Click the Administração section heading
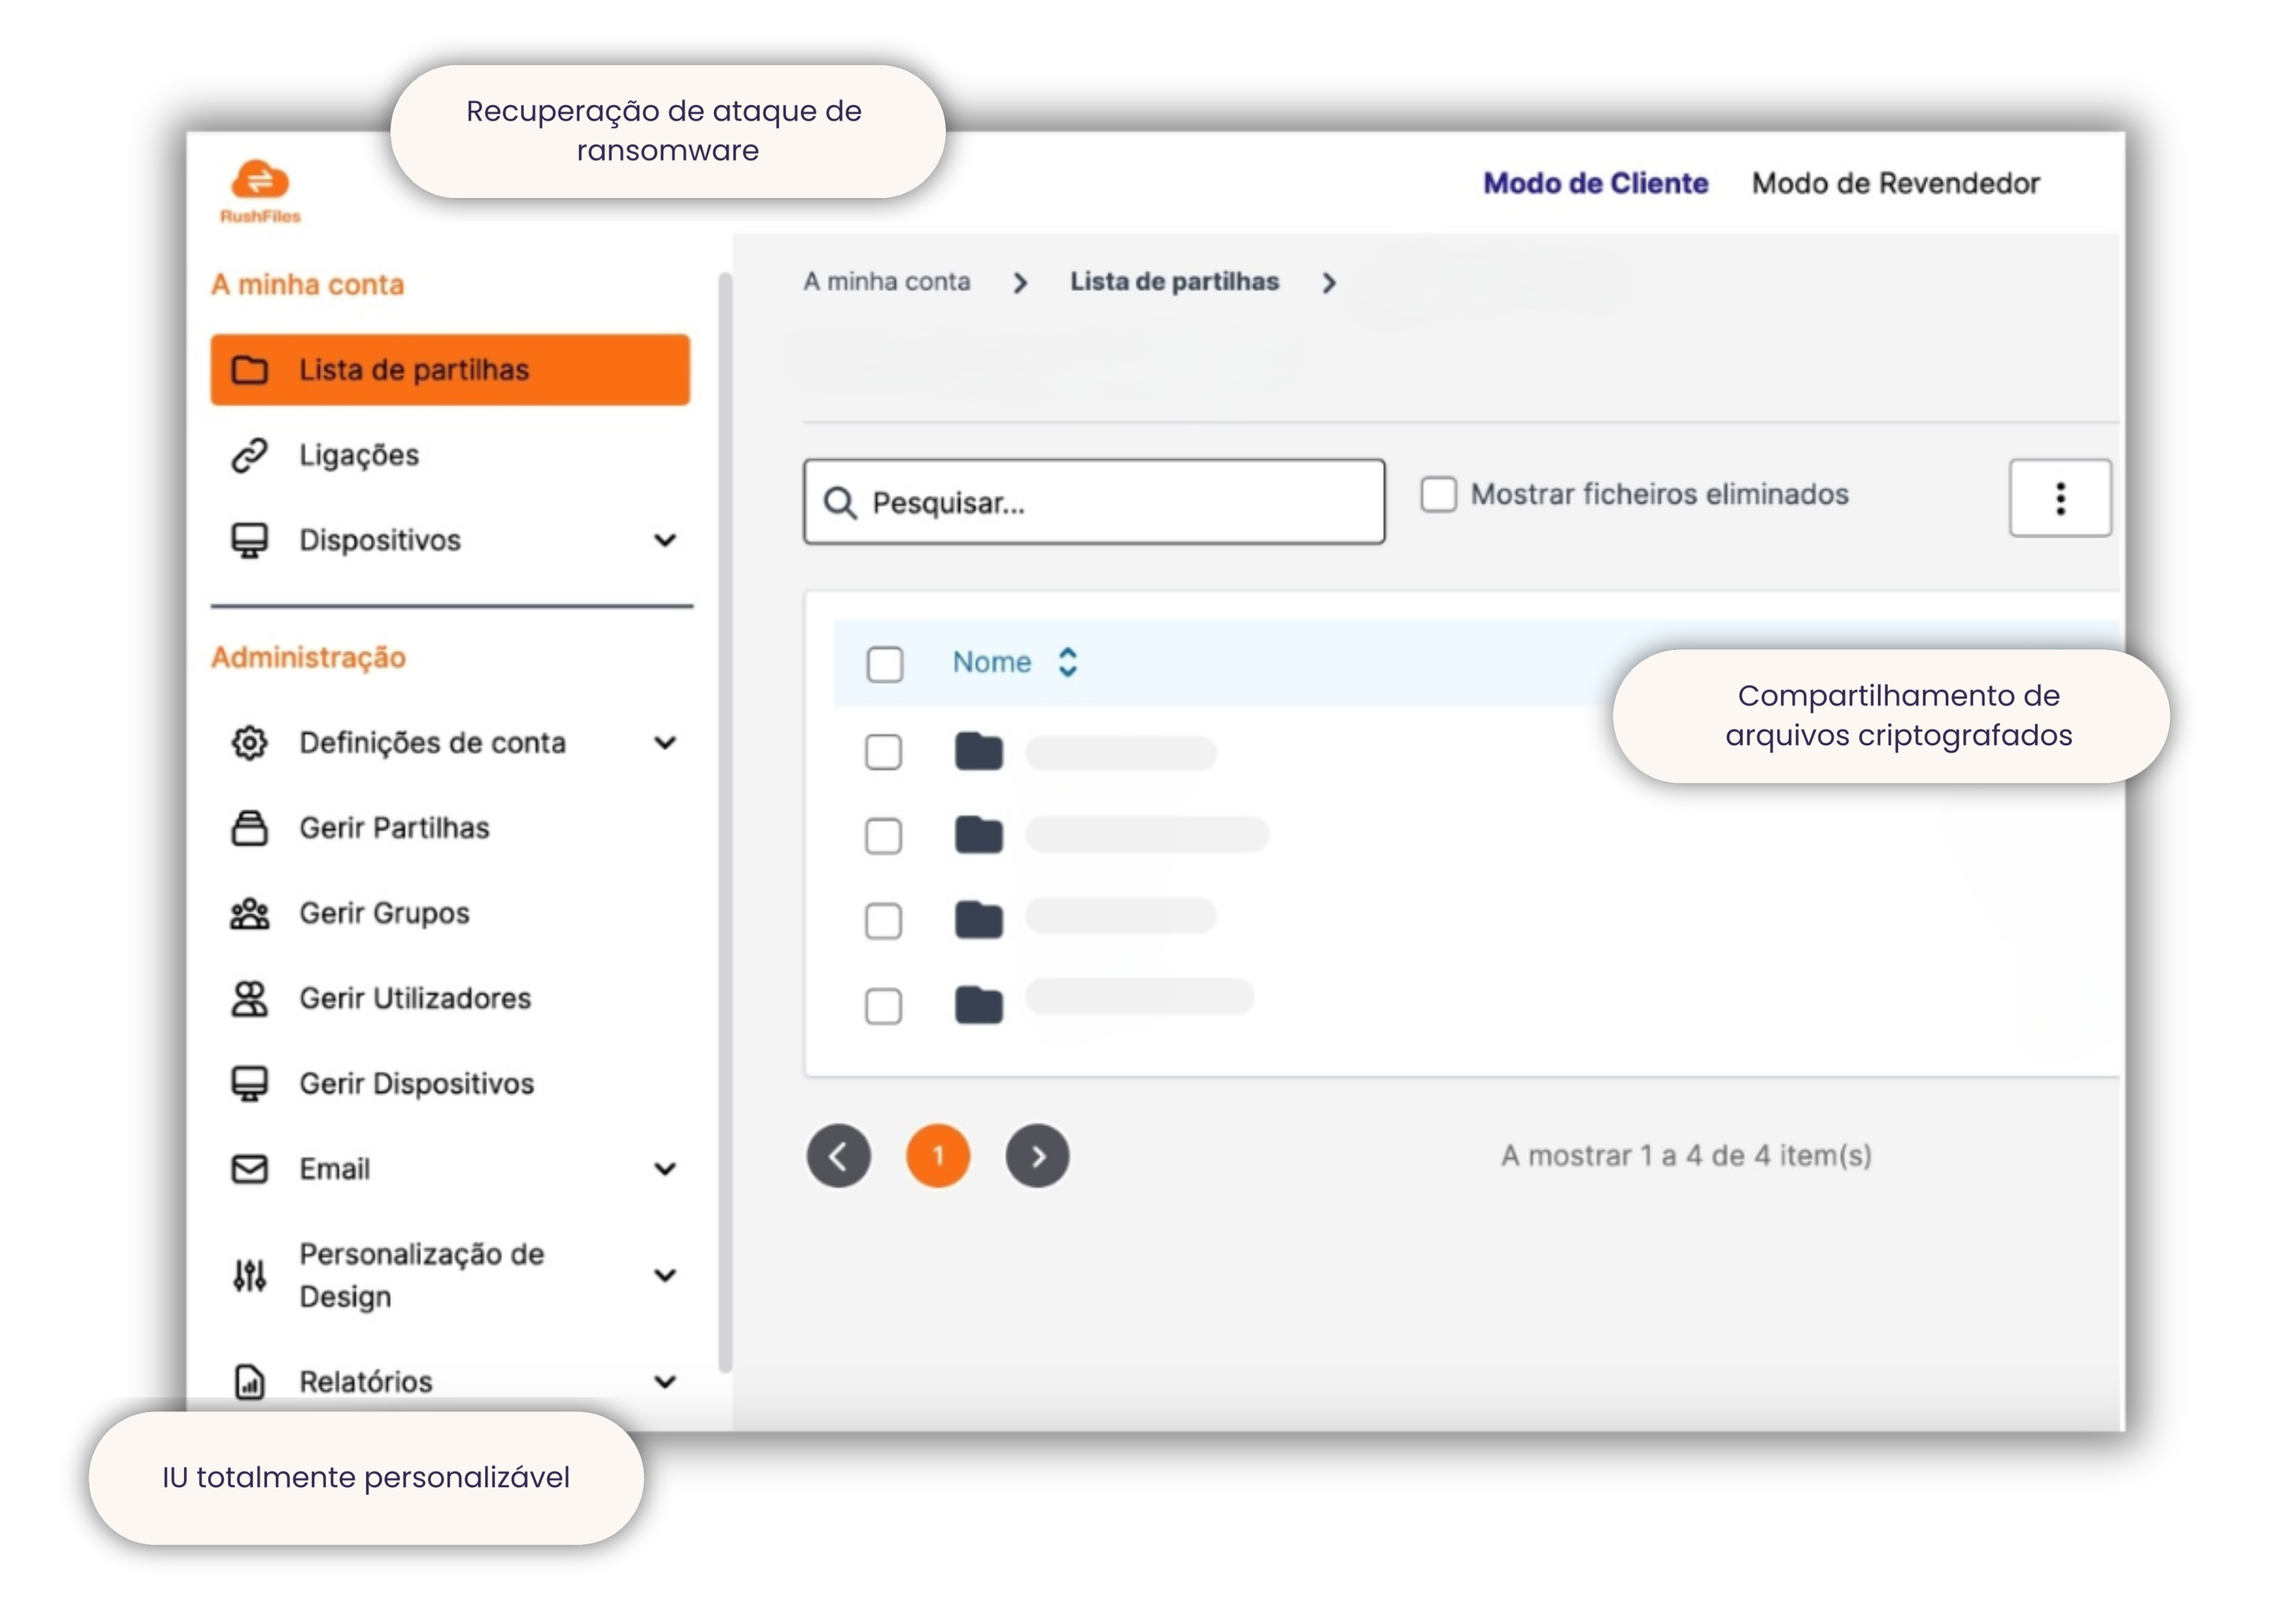 (309, 657)
